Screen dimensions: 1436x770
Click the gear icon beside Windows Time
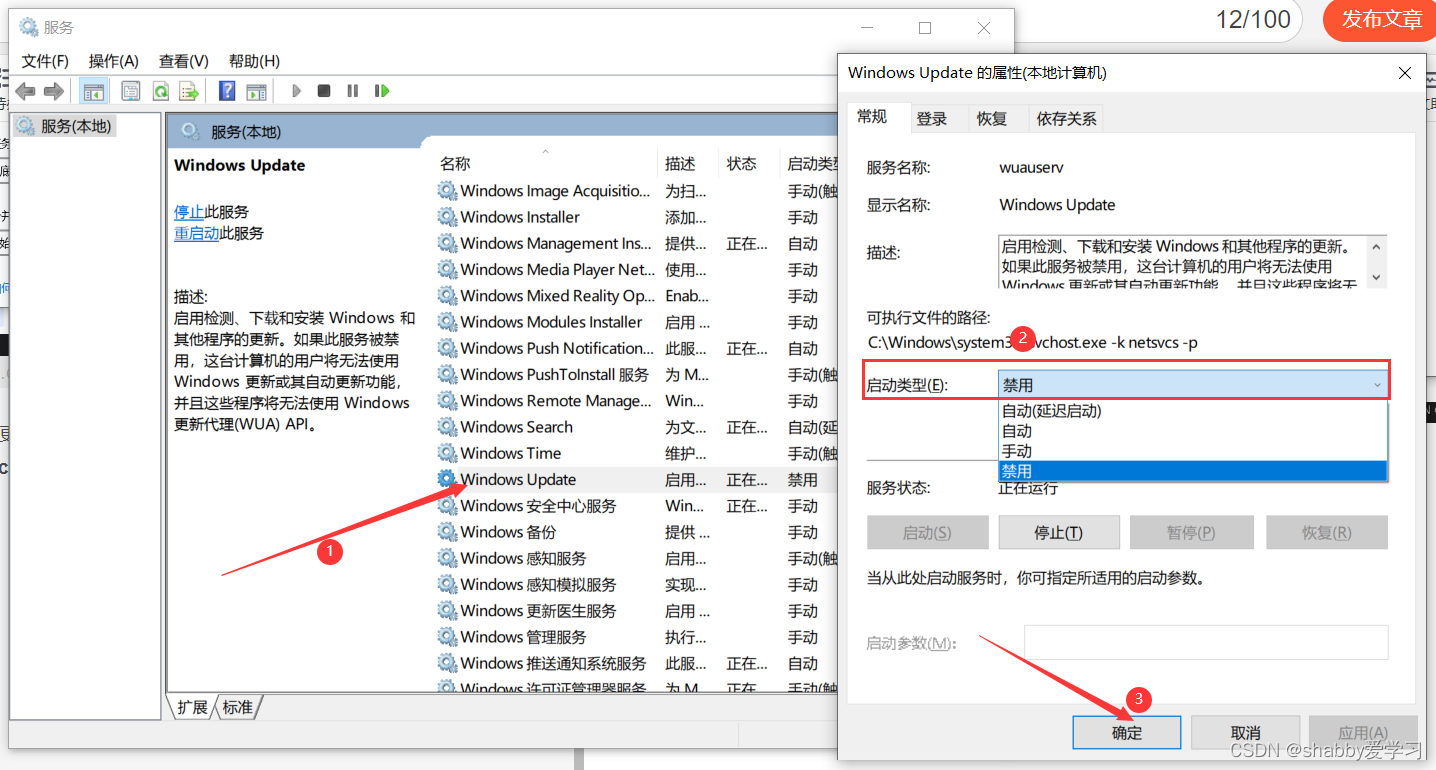[x=447, y=453]
